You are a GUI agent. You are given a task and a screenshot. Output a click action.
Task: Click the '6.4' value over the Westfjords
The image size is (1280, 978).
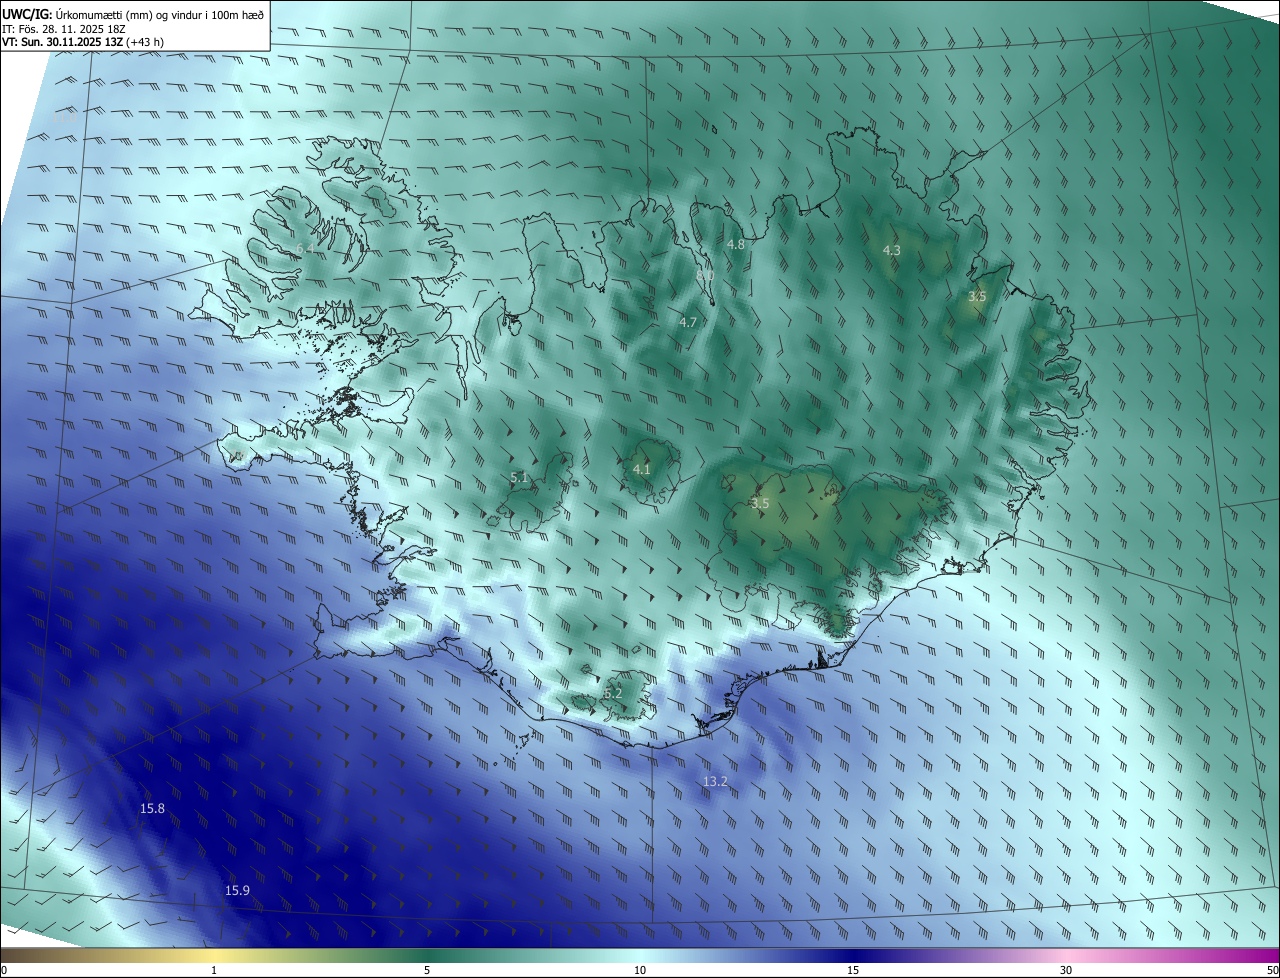(x=305, y=248)
